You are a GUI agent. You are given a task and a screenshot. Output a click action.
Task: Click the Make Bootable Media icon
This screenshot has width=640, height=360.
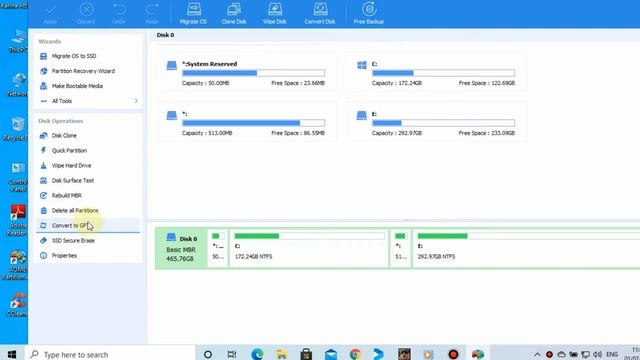click(x=44, y=86)
